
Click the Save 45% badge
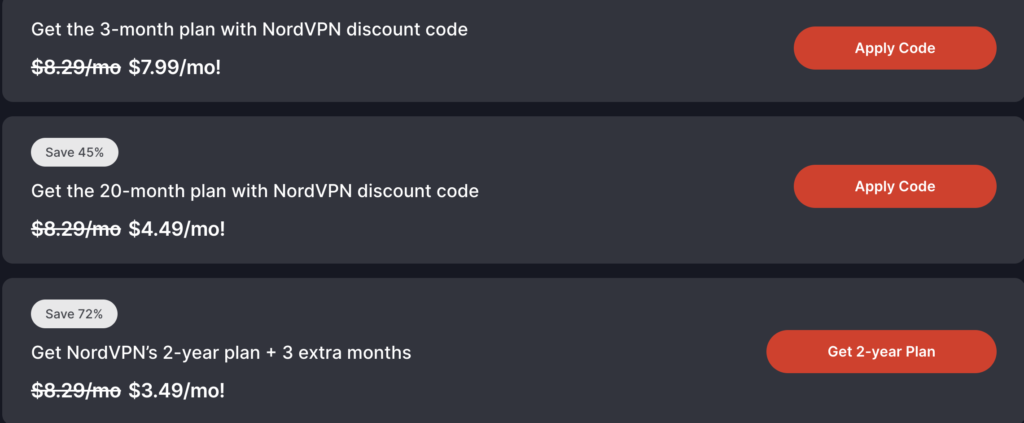75,152
